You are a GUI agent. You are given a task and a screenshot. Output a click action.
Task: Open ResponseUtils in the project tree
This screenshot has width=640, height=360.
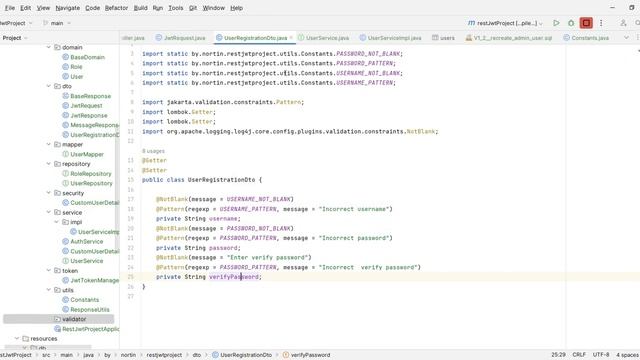pos(86,309)
